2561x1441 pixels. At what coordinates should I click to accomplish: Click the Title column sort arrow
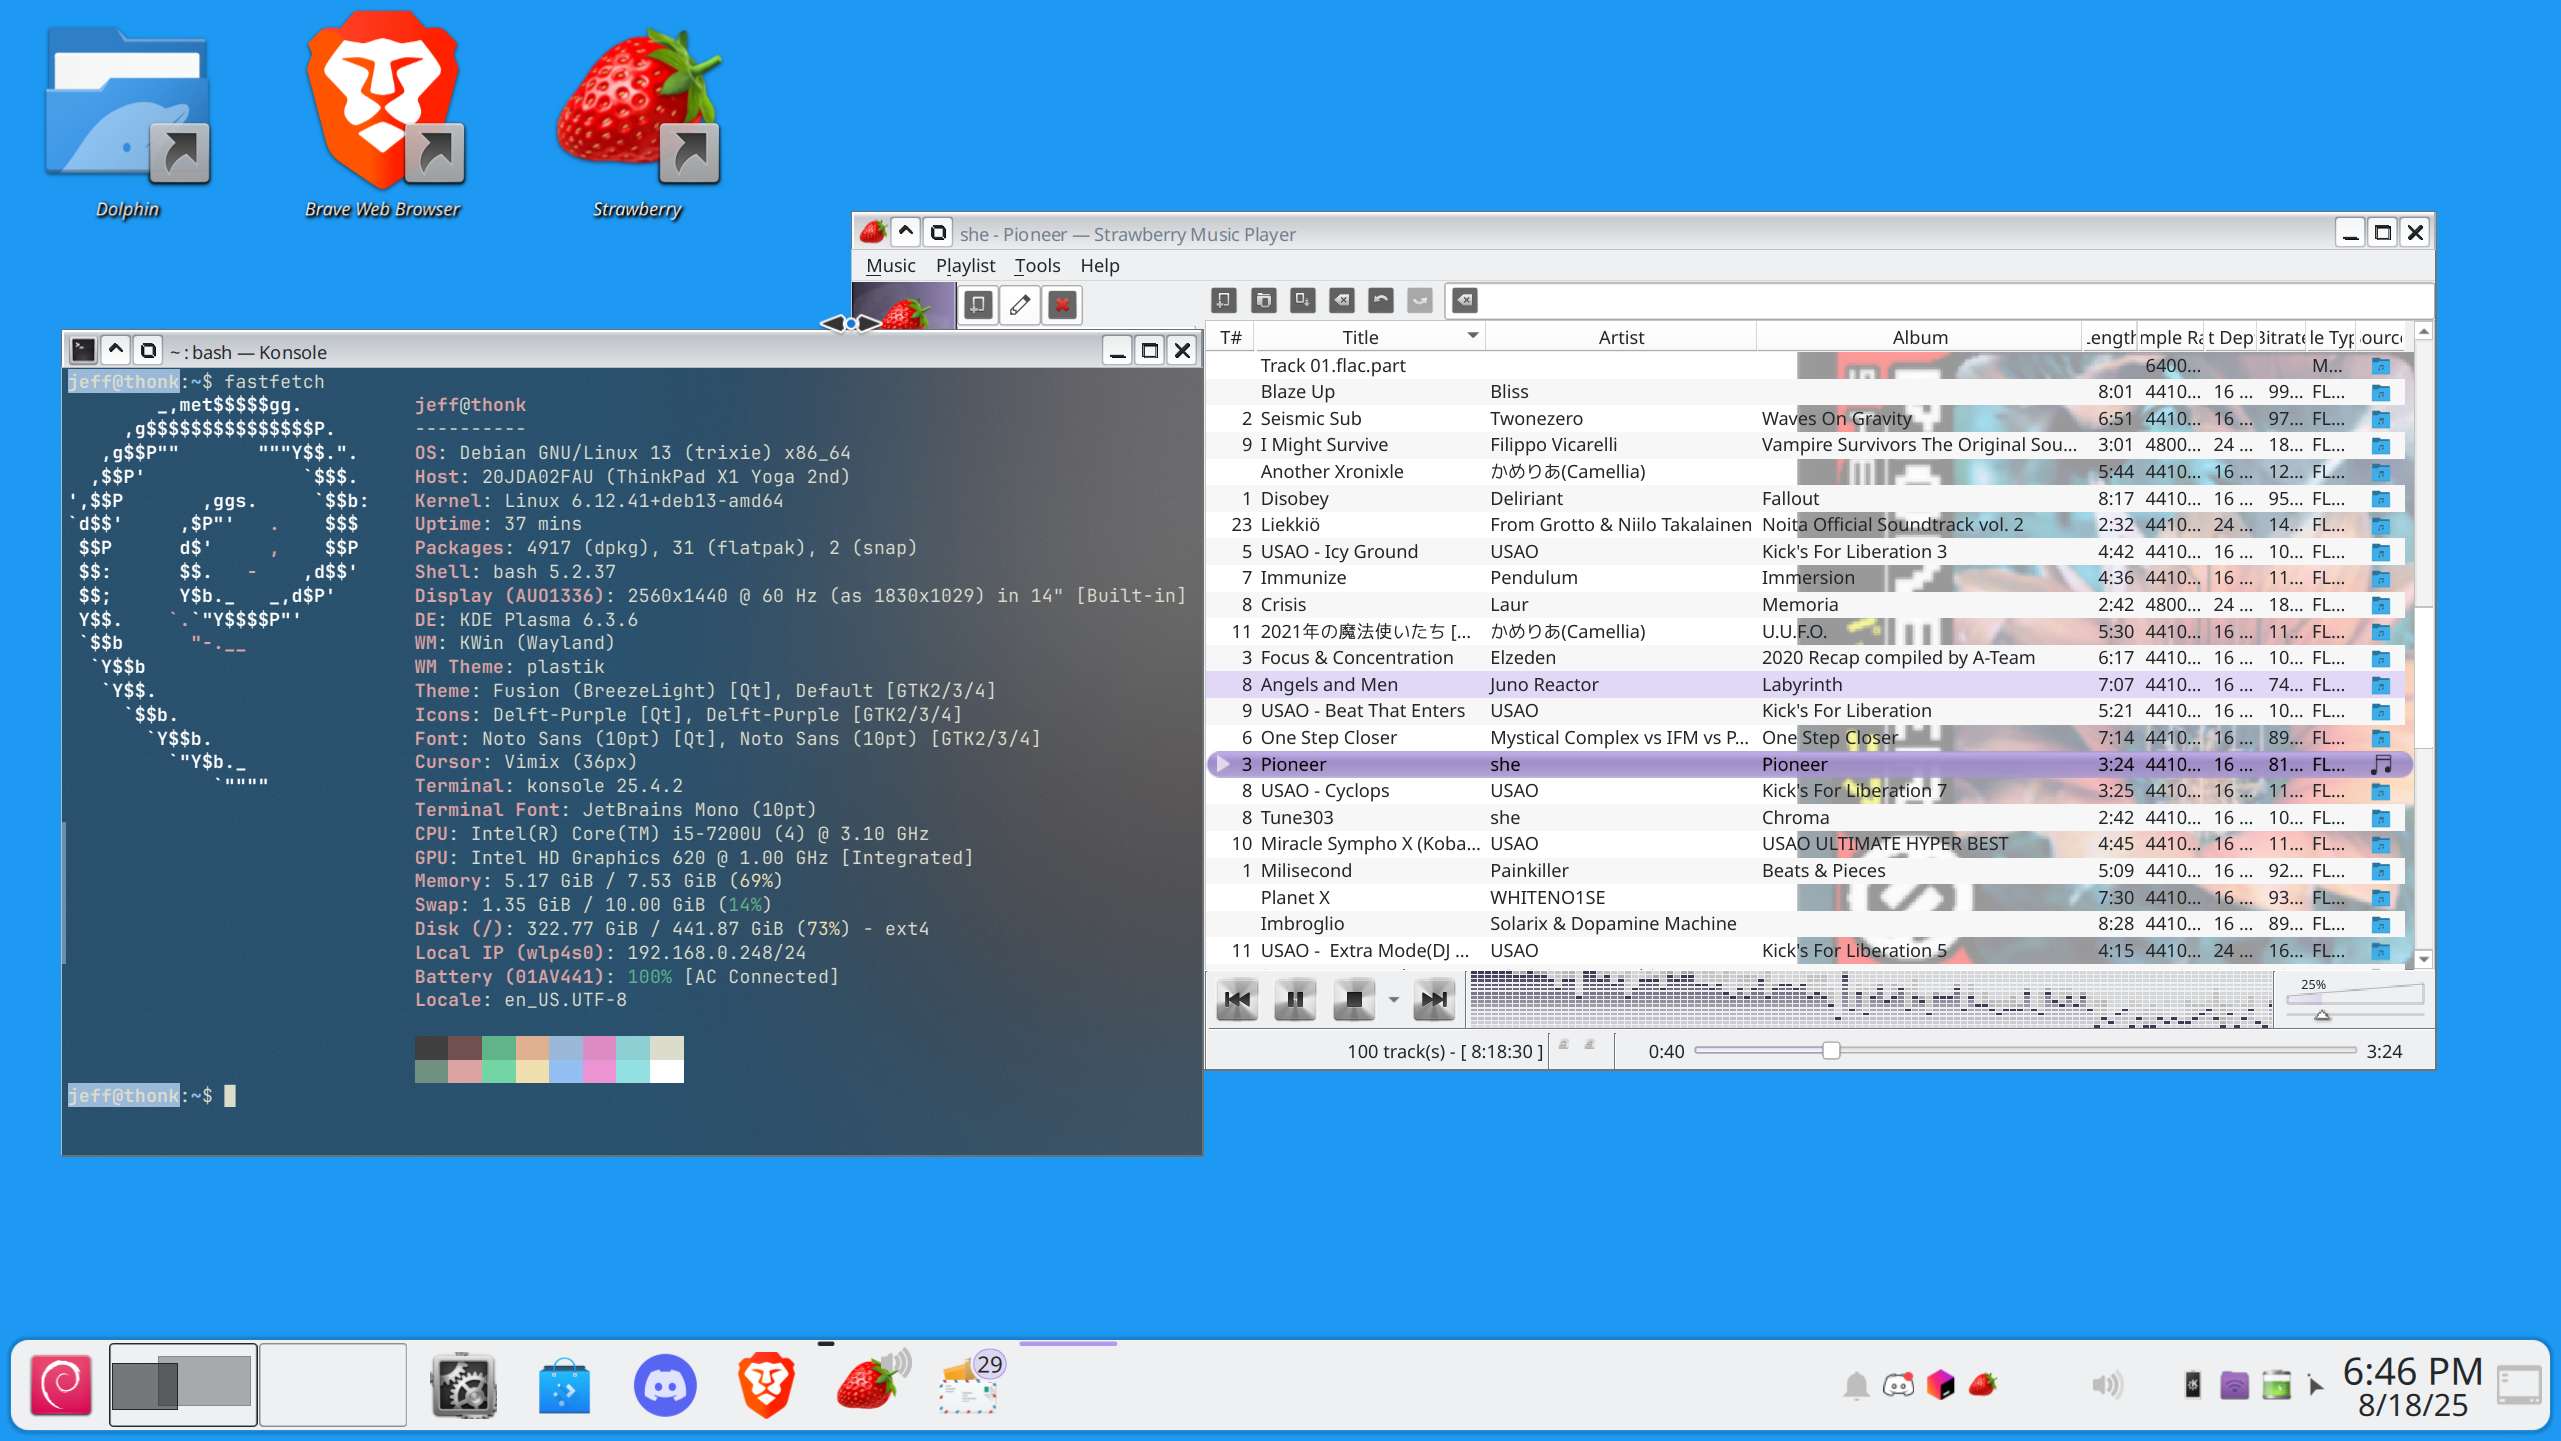click(1472, 336)
